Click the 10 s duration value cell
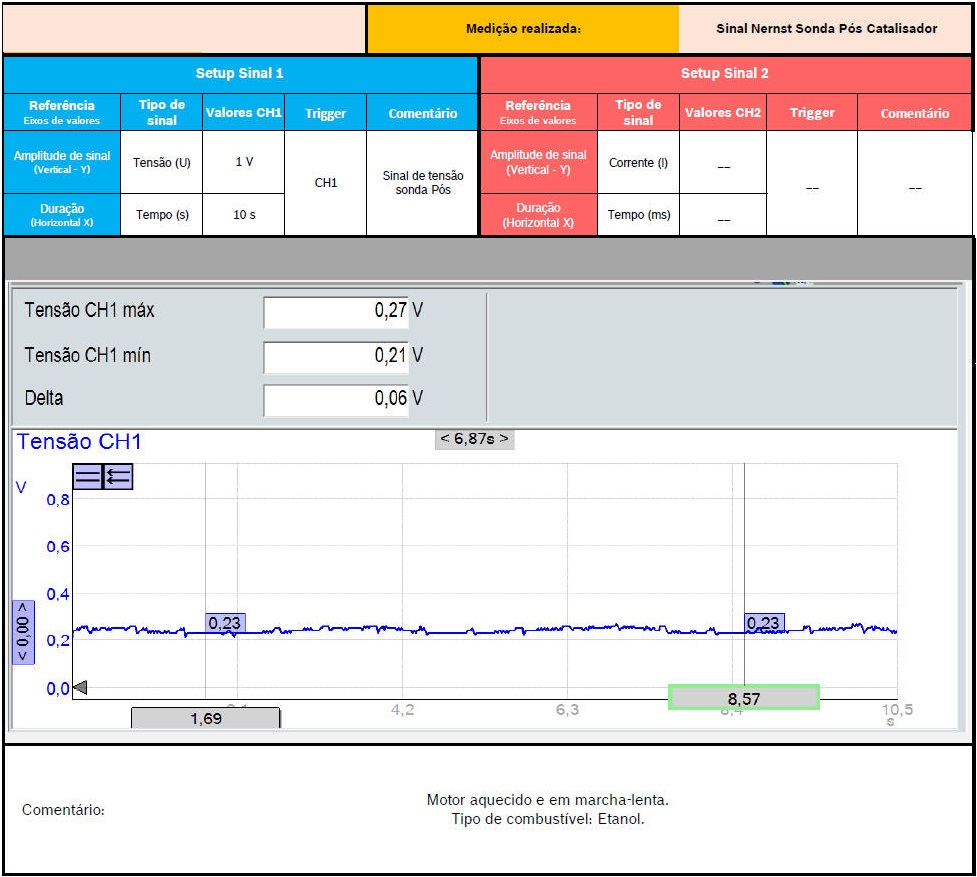The image size is (977, 877). coord(244,215)
